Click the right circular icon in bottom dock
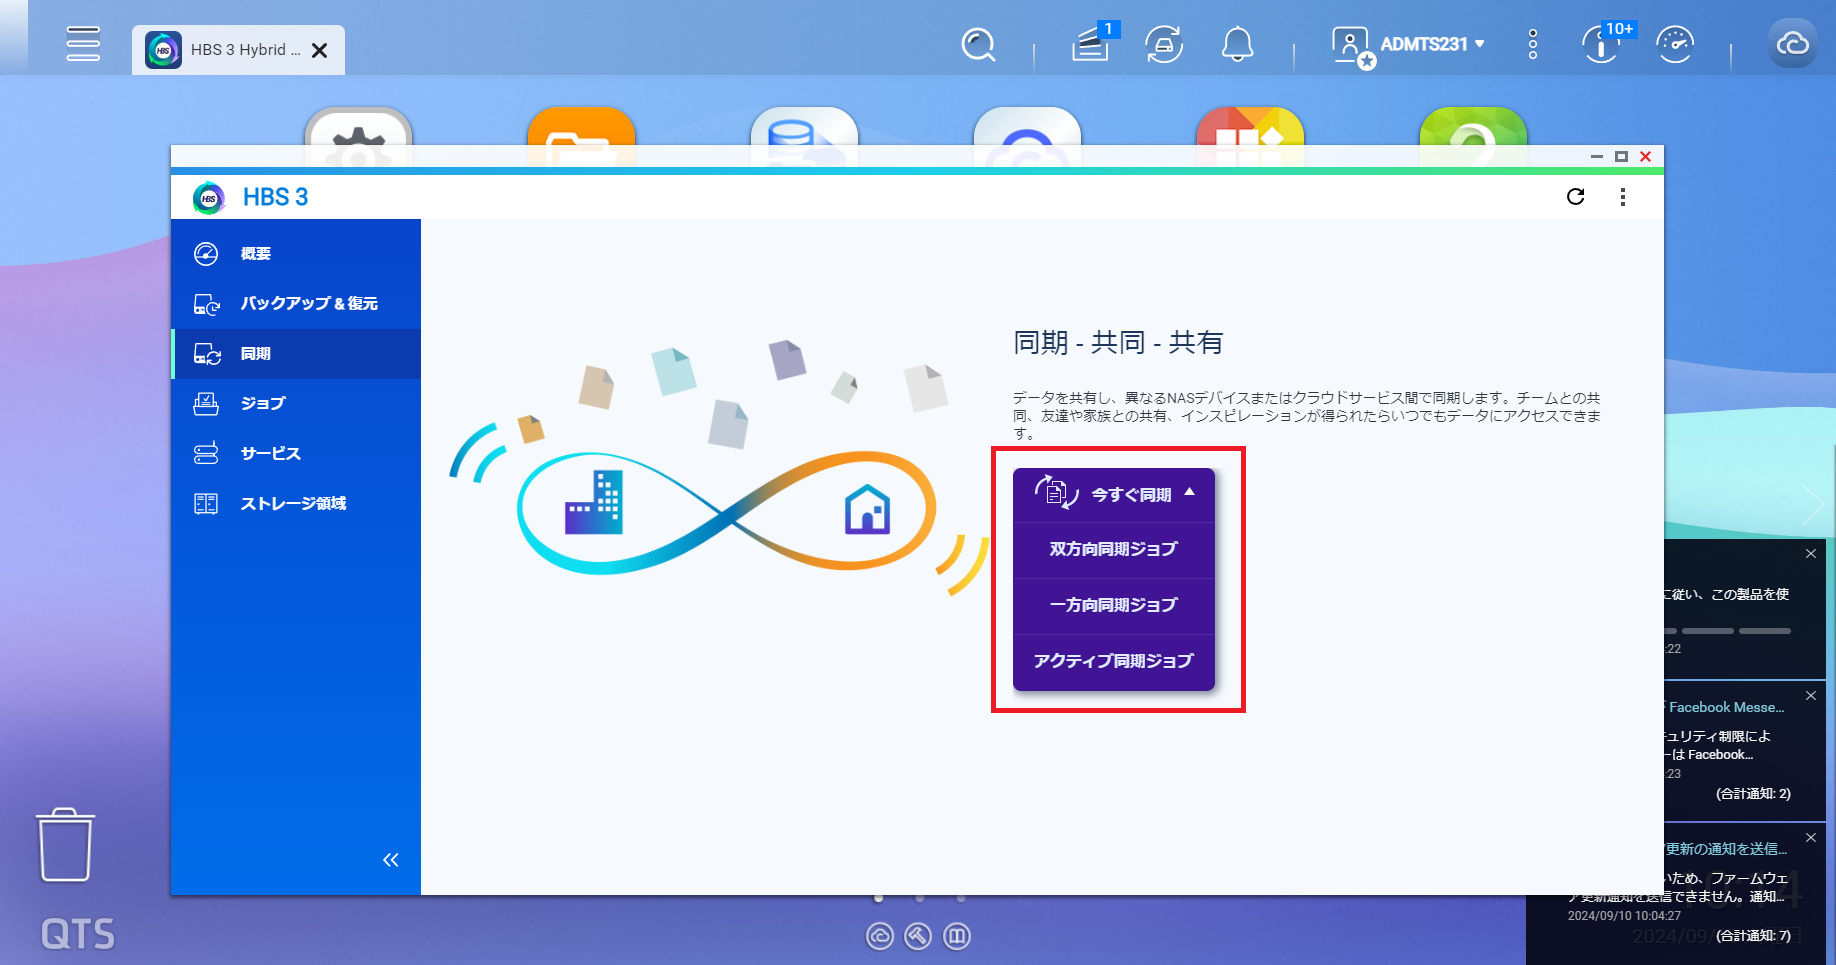 point(957,936)
